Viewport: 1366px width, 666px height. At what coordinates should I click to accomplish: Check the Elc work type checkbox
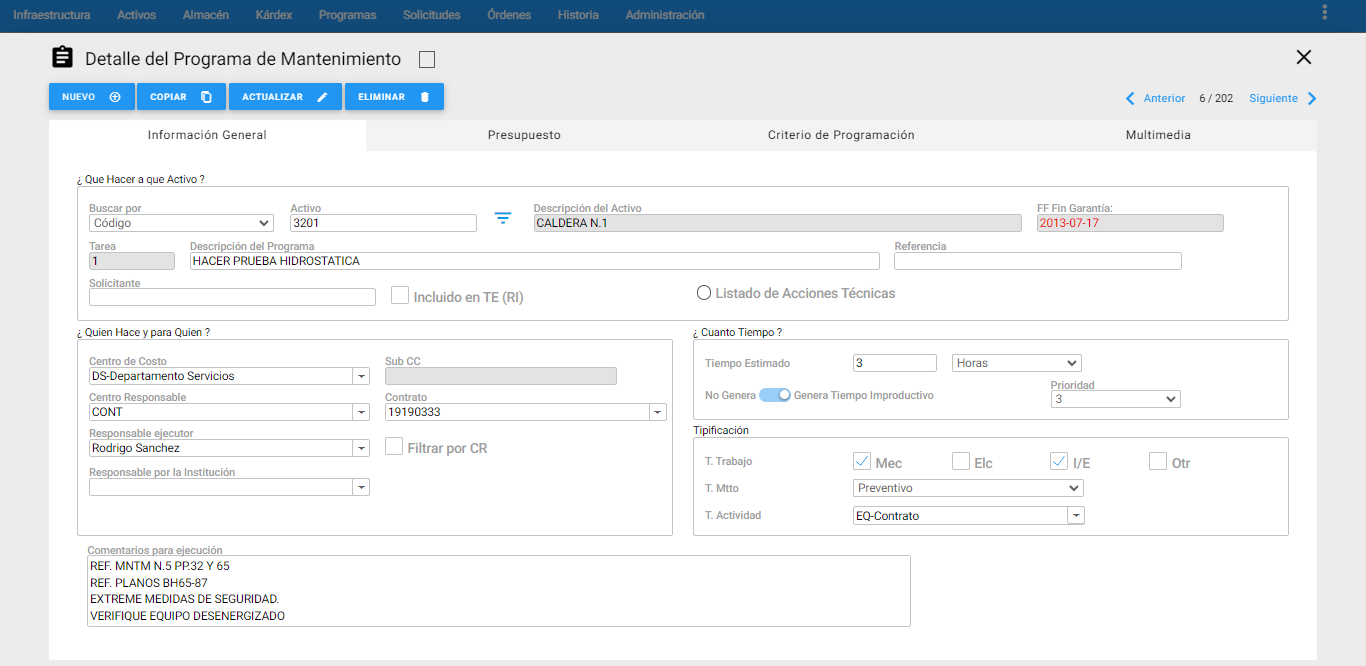tap(960, 461)
